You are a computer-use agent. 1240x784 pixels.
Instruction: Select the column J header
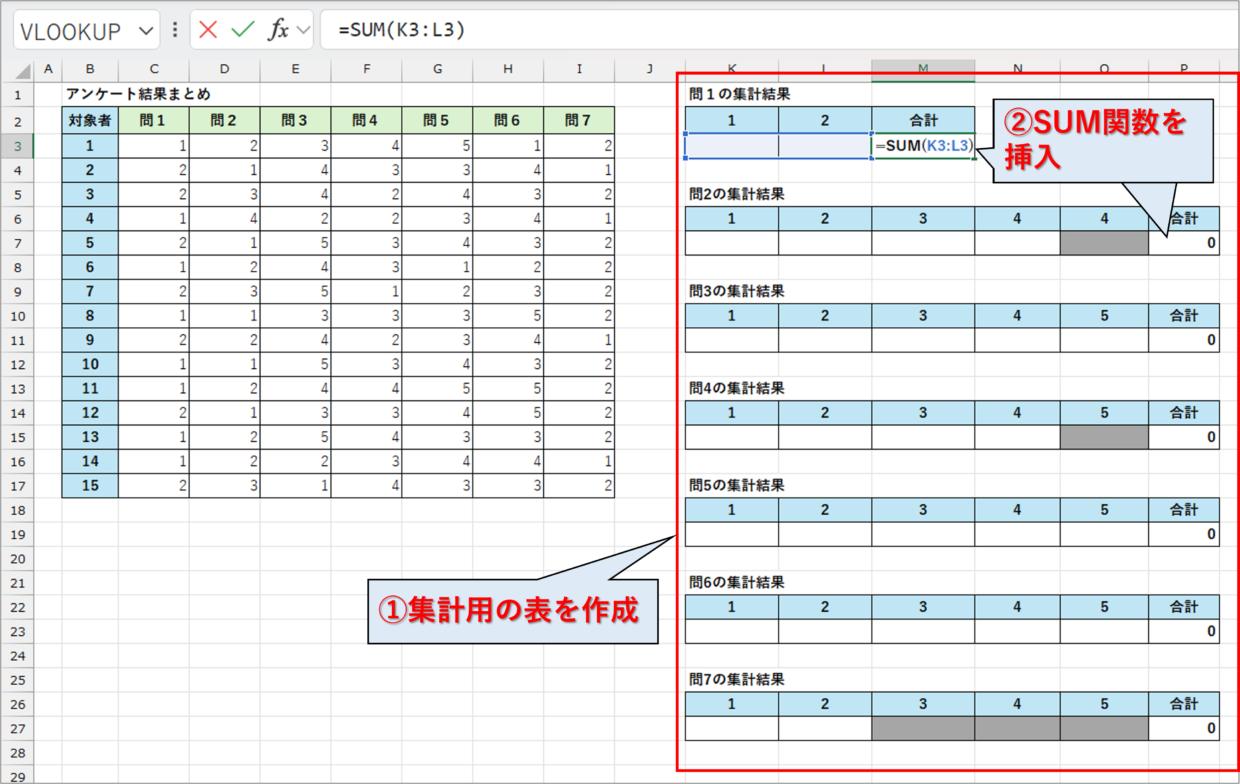[649, 70]
